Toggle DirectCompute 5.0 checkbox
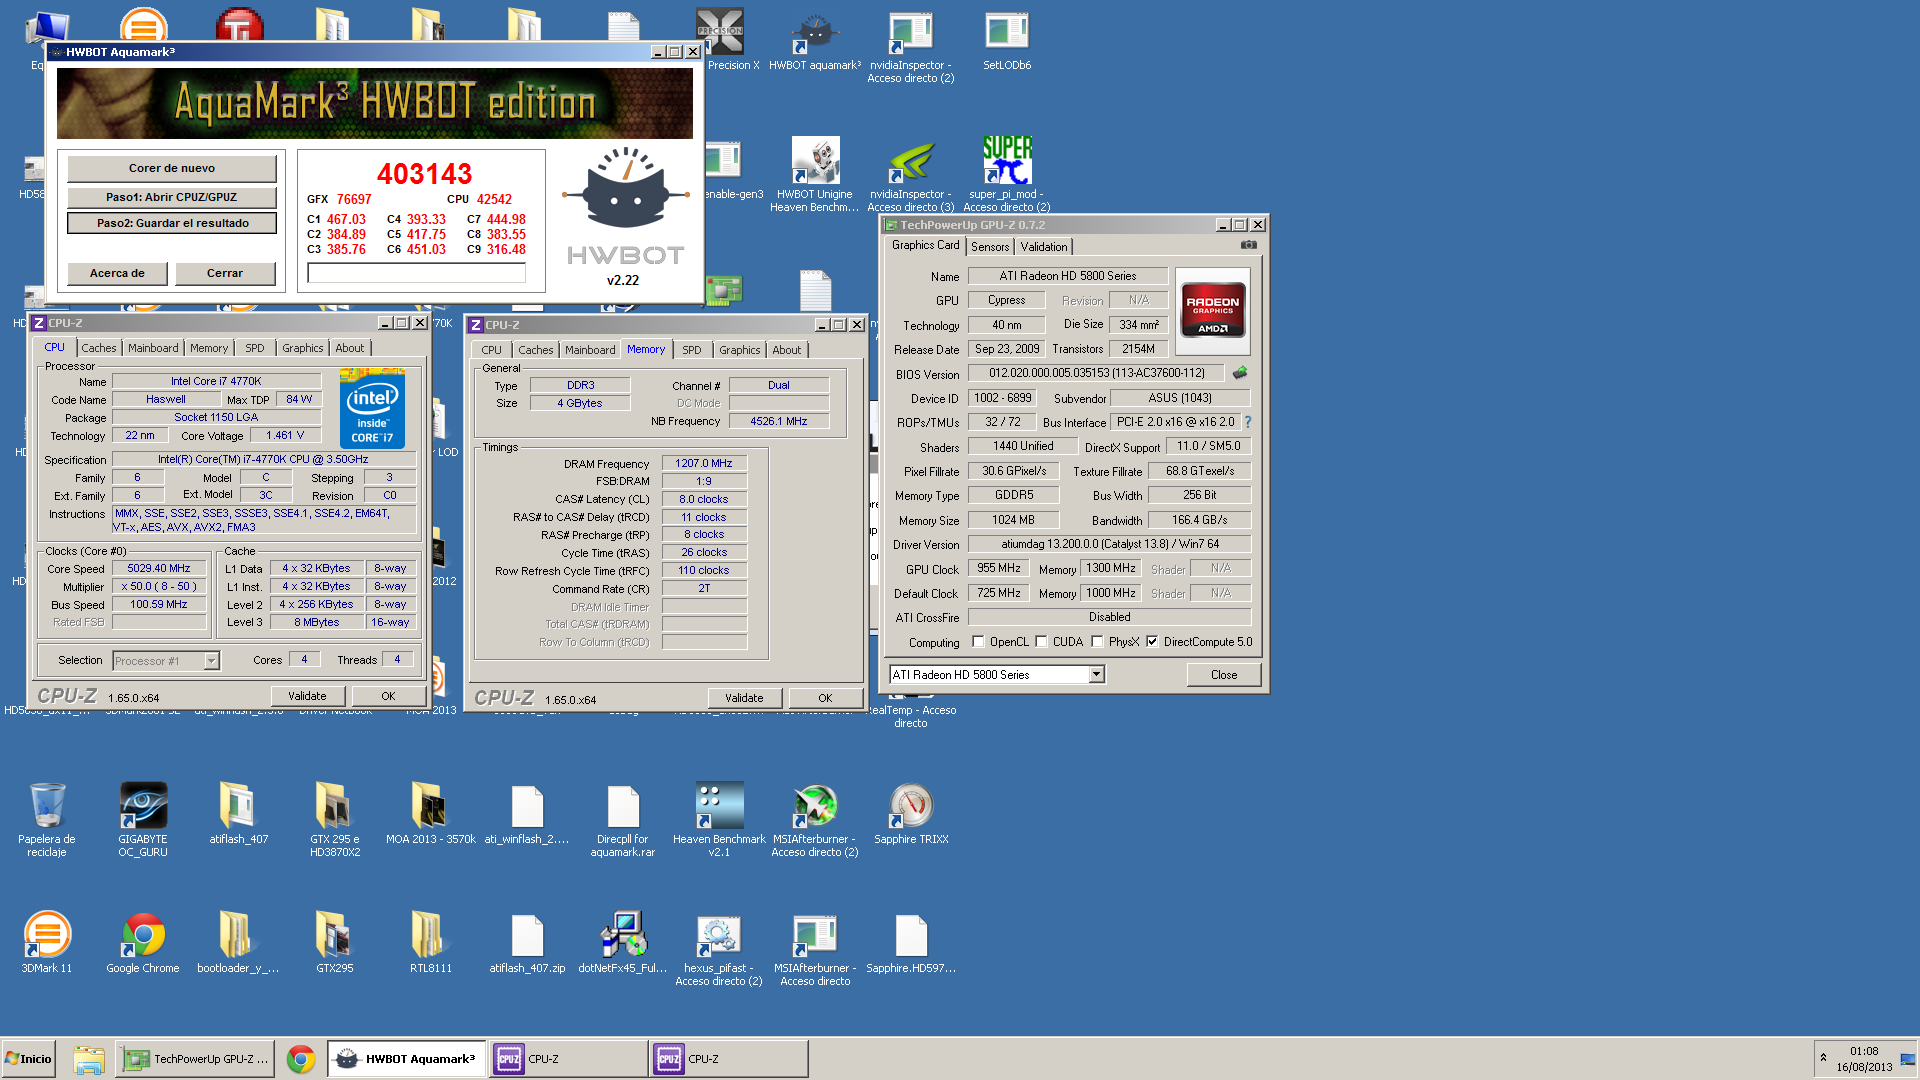Image resolution: width=1920 pixels, height=1080 pixels. point(1152,642)
